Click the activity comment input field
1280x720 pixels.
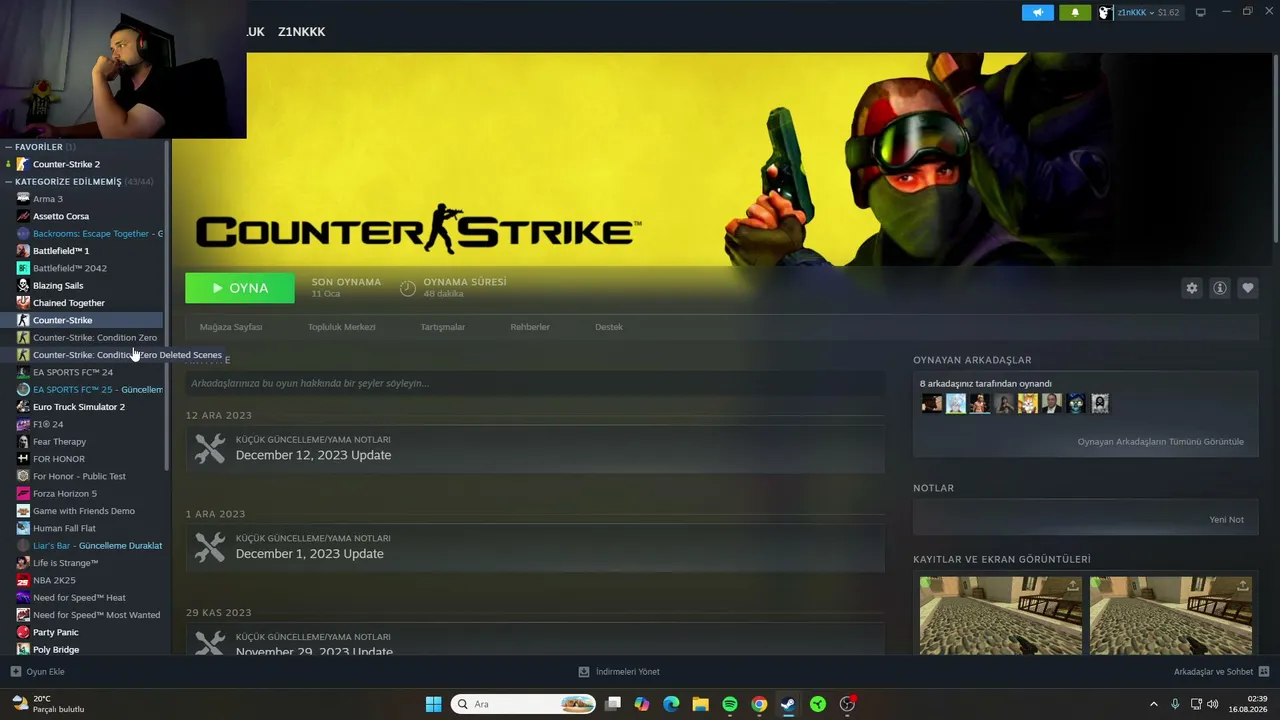pos(535,383)
